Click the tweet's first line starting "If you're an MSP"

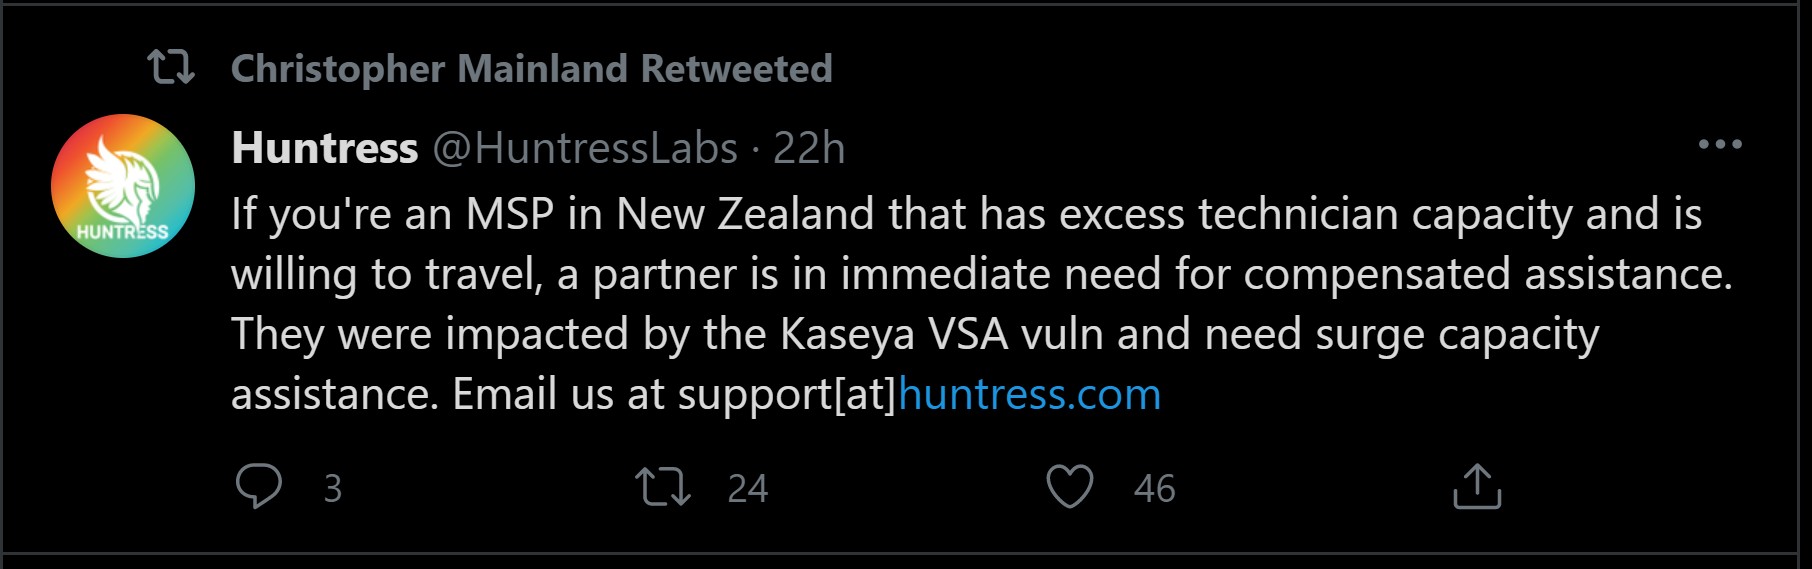coord(966,215)
